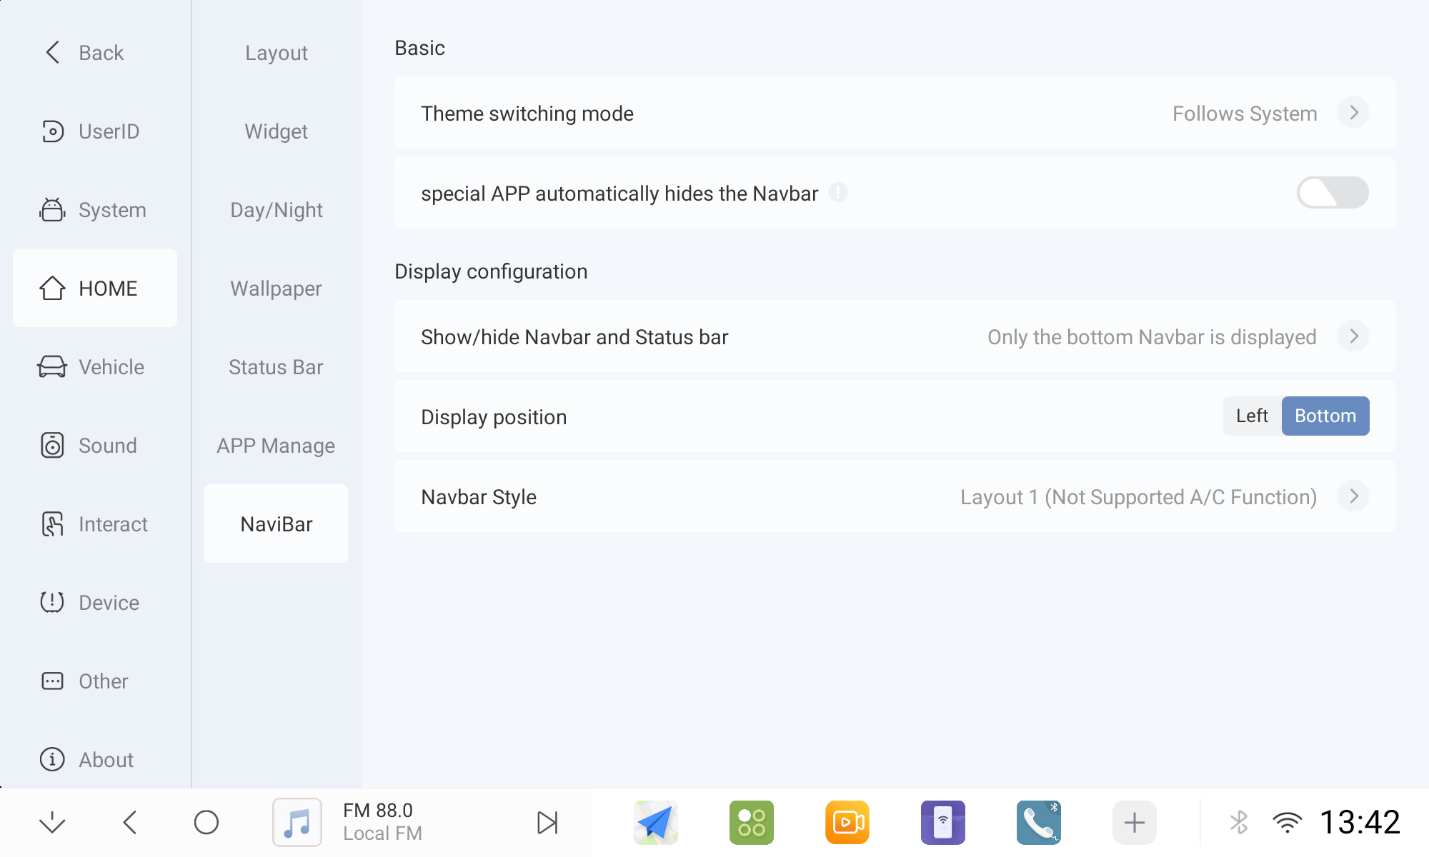Image resolution: width=1429 pixels, height=857 pixels.
Task: Switch to the Day/Night tab
Action: coord(276,210)
